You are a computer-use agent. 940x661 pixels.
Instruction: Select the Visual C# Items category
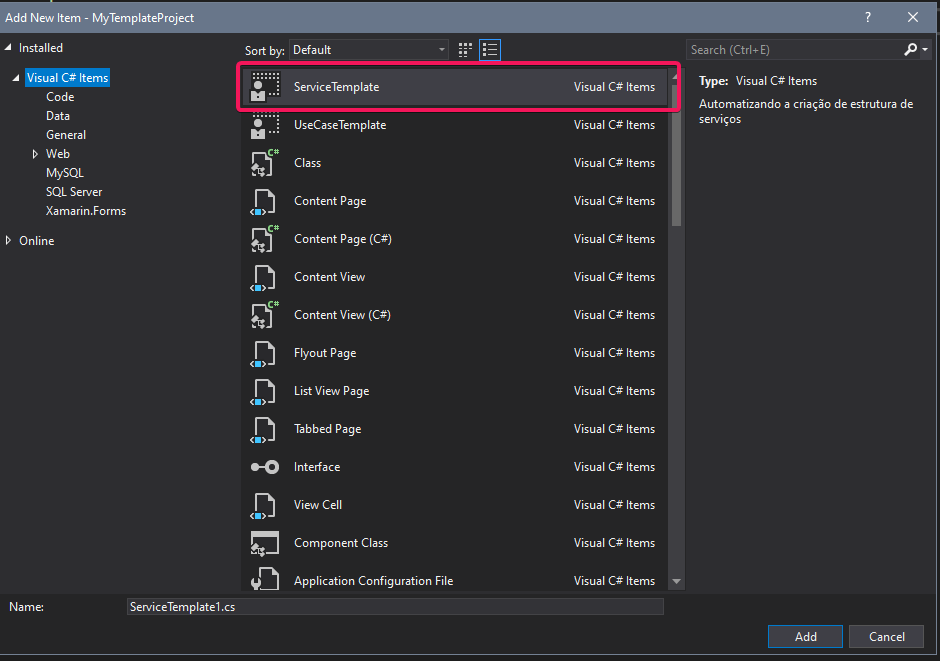tap(67, 78)
